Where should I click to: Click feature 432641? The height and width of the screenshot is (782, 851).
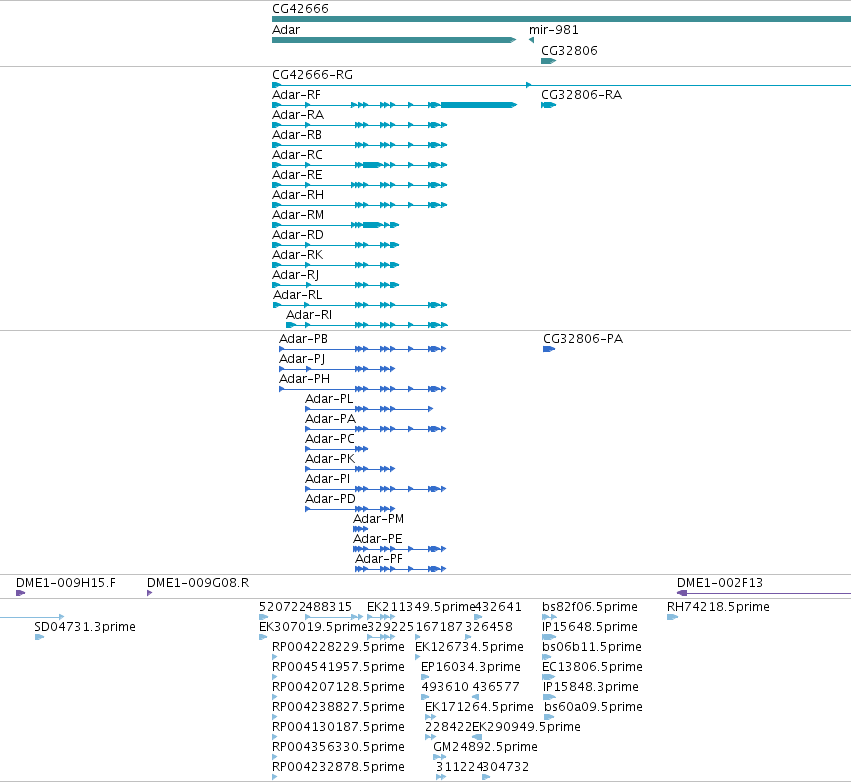point(478,617)
